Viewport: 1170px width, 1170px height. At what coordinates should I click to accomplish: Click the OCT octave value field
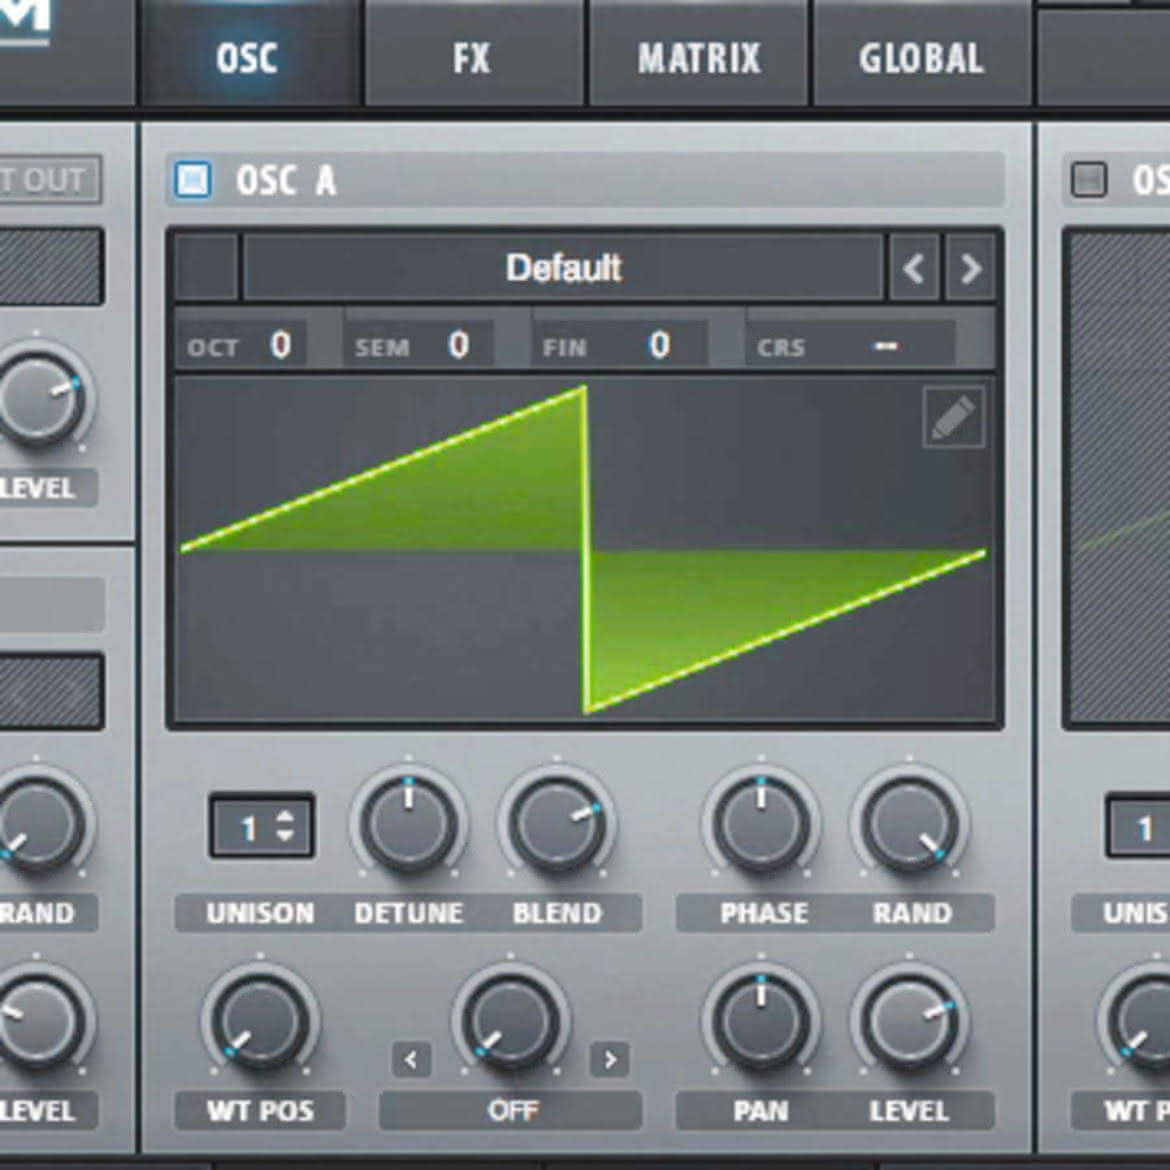click(240, 345)
